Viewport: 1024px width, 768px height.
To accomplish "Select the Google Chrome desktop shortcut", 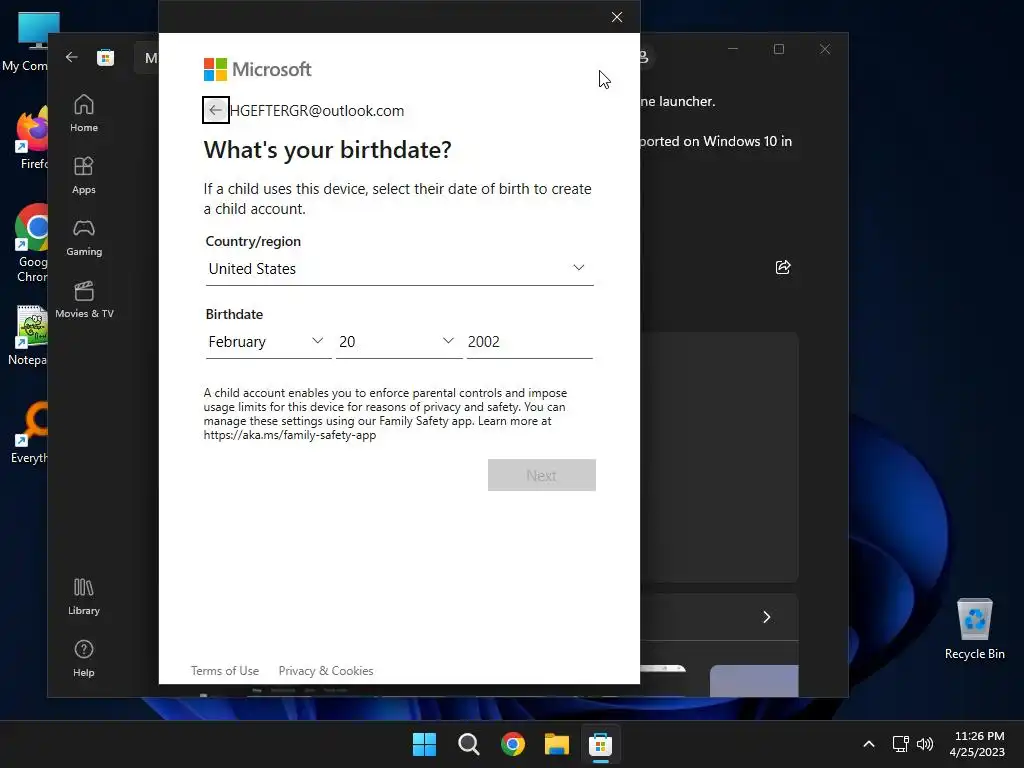I will [x=31, y=243].
